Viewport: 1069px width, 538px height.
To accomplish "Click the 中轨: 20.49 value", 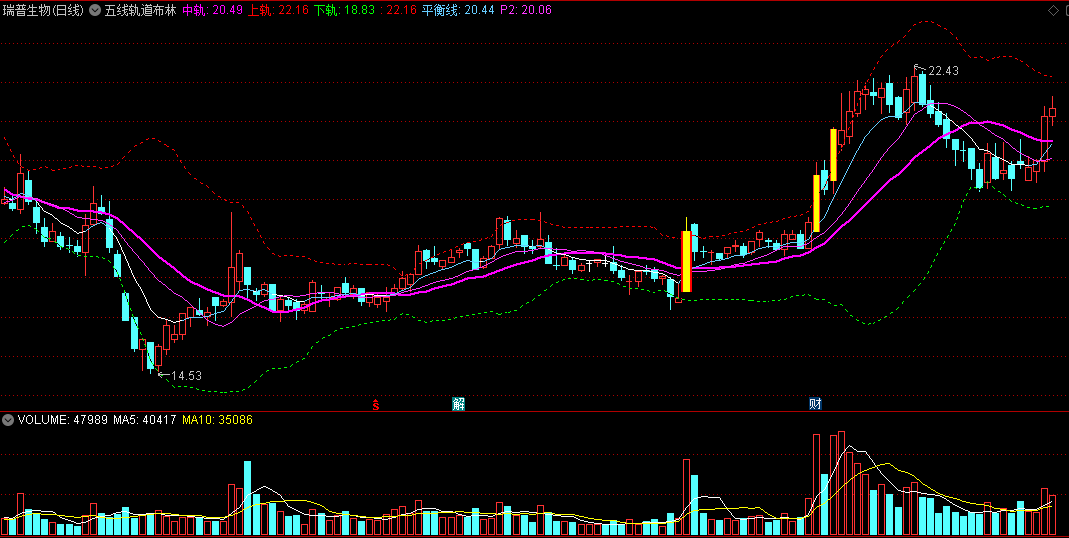I will click(213, 10).
